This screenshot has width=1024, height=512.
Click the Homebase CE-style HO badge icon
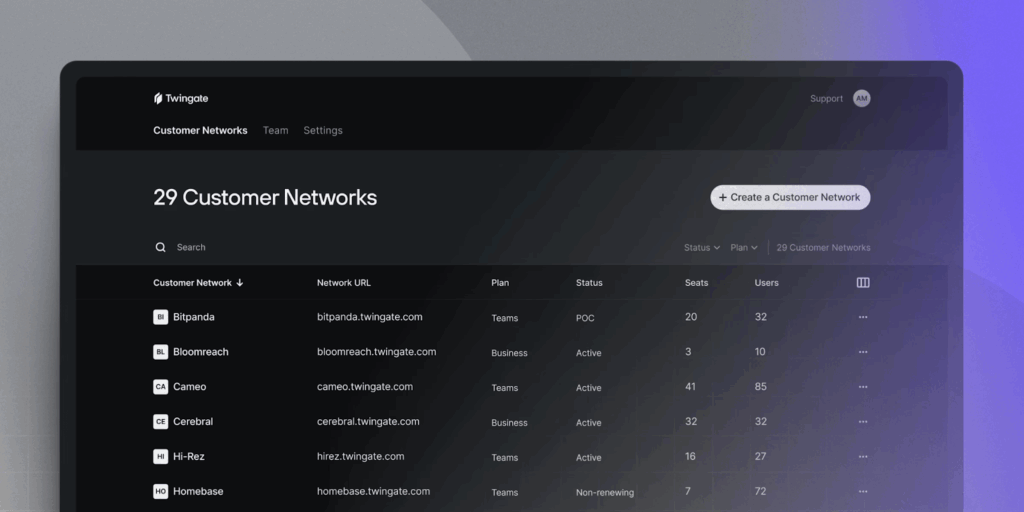tap(160, 492)
